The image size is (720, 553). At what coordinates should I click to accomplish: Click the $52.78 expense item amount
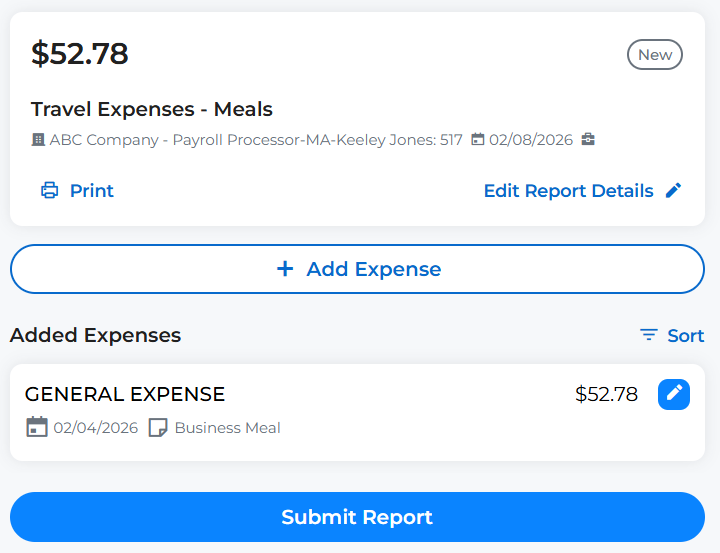[x=606, y=394]
